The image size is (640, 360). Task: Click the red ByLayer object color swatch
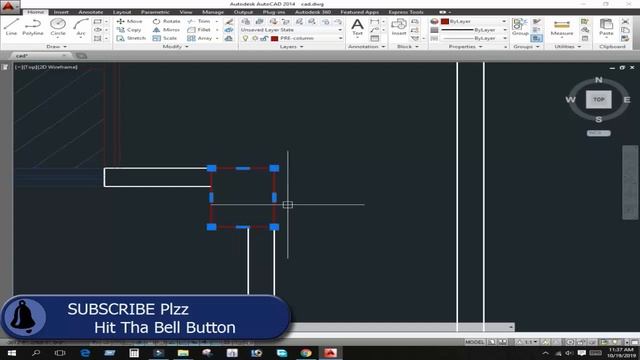(445, 21)
